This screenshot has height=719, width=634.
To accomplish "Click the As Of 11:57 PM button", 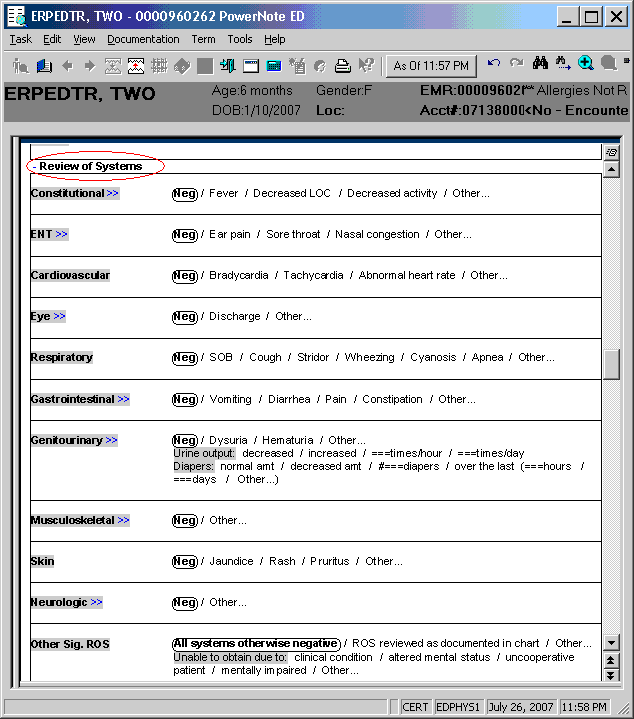I will [x=431, y=66].
